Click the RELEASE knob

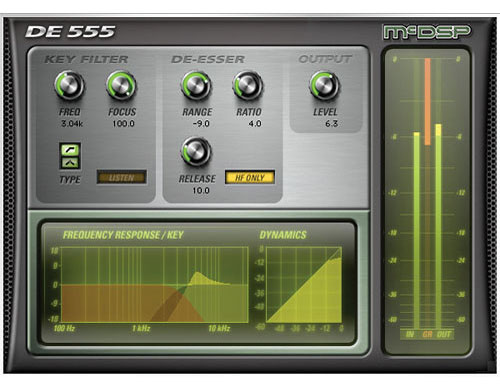pyautogui.click(x=196, y=152)
